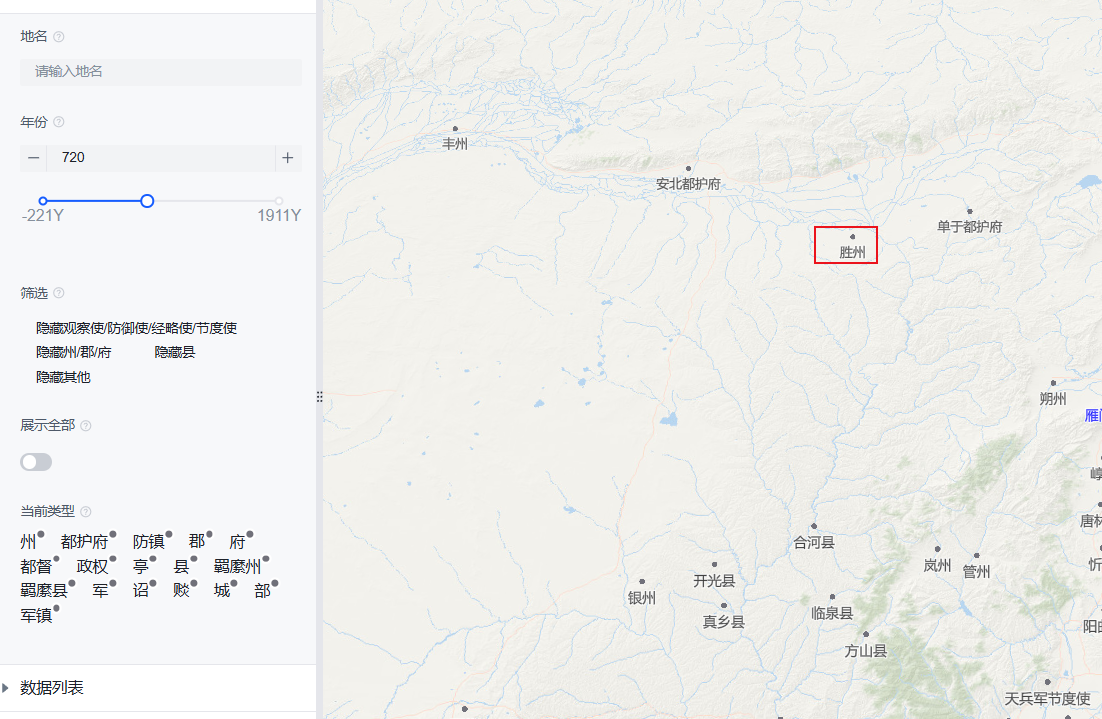Viewport: 1102px width, 719px height.
Task: Select the 羁縻州 type label
Action: [237, 566]
